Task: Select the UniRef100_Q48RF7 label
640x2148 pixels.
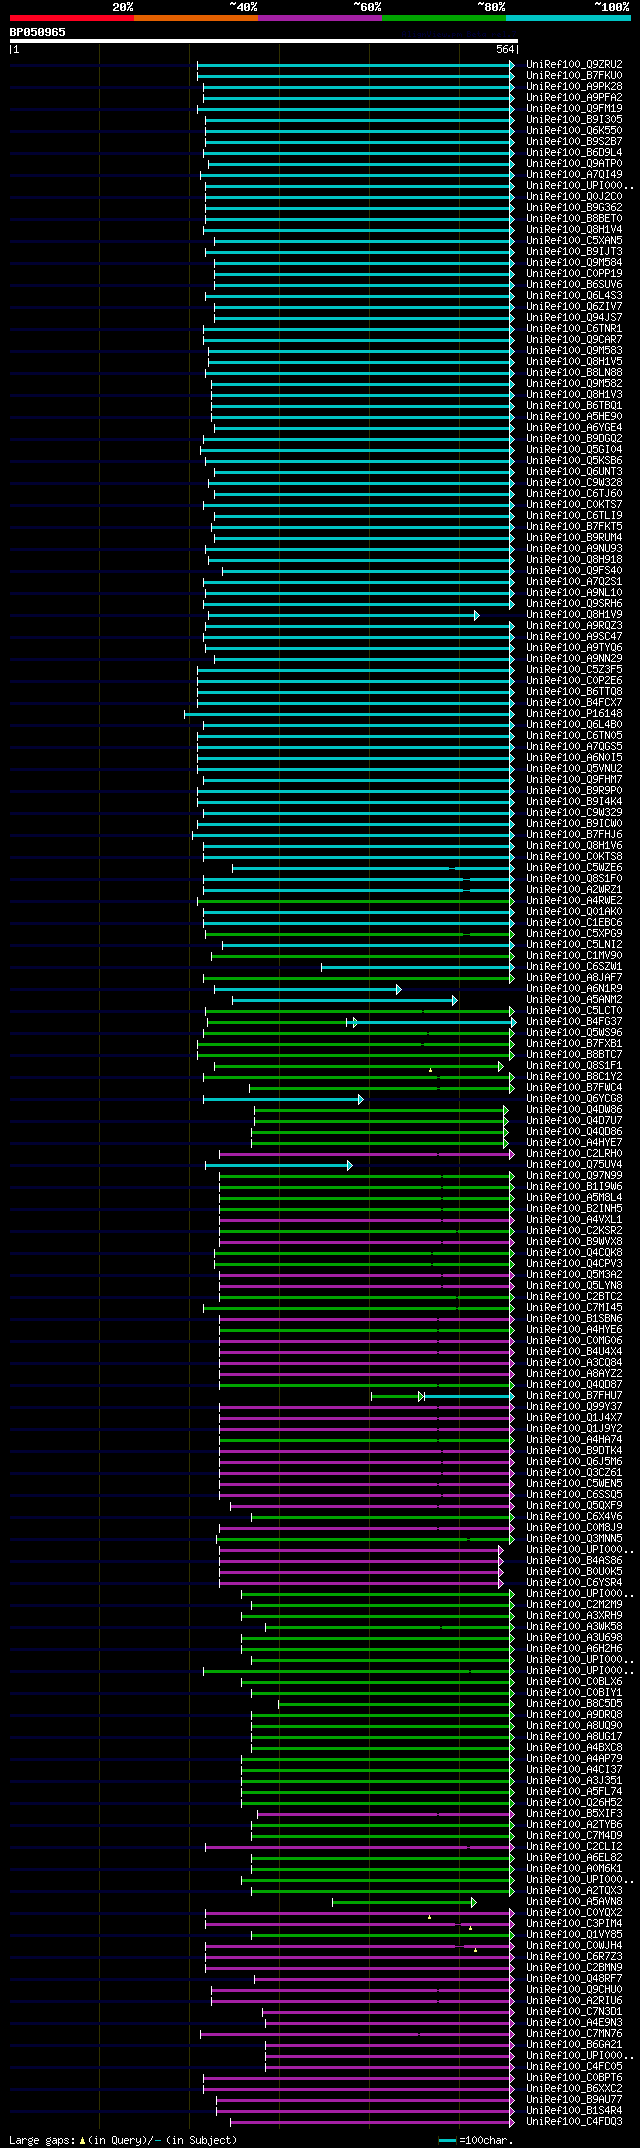Action: point(574,1978)
